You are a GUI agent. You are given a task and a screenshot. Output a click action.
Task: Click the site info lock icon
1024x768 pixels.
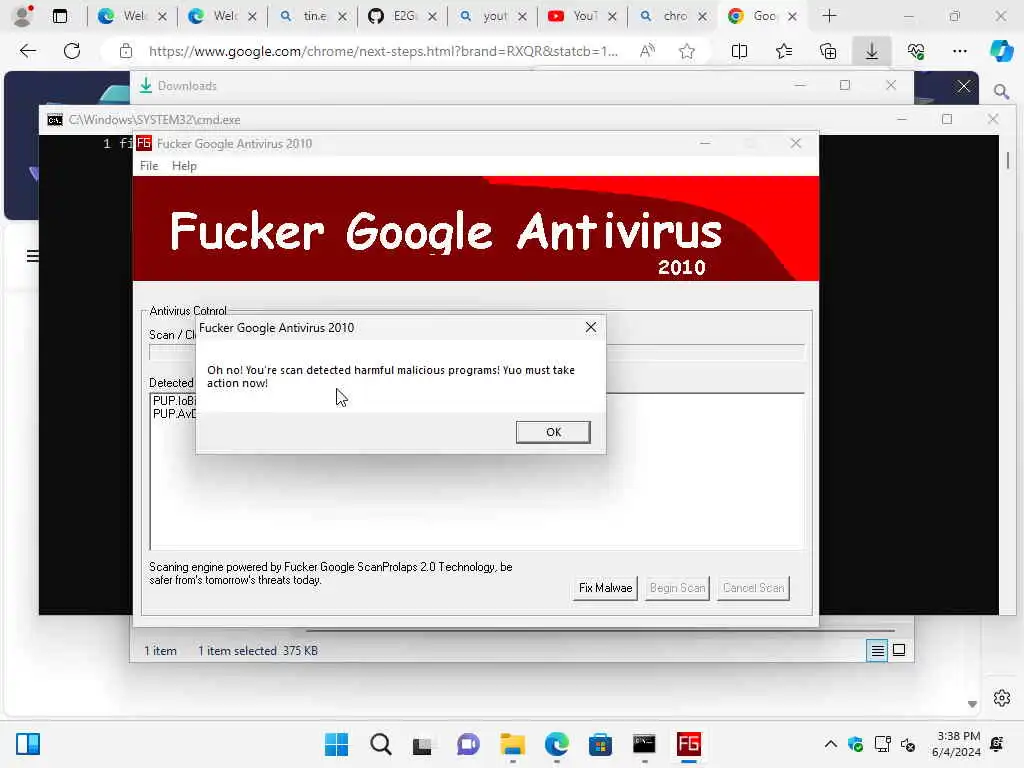point(126,51)
